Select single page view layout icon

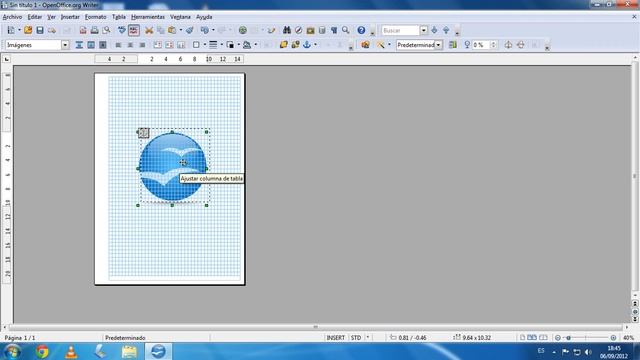(x=522, y=338)
